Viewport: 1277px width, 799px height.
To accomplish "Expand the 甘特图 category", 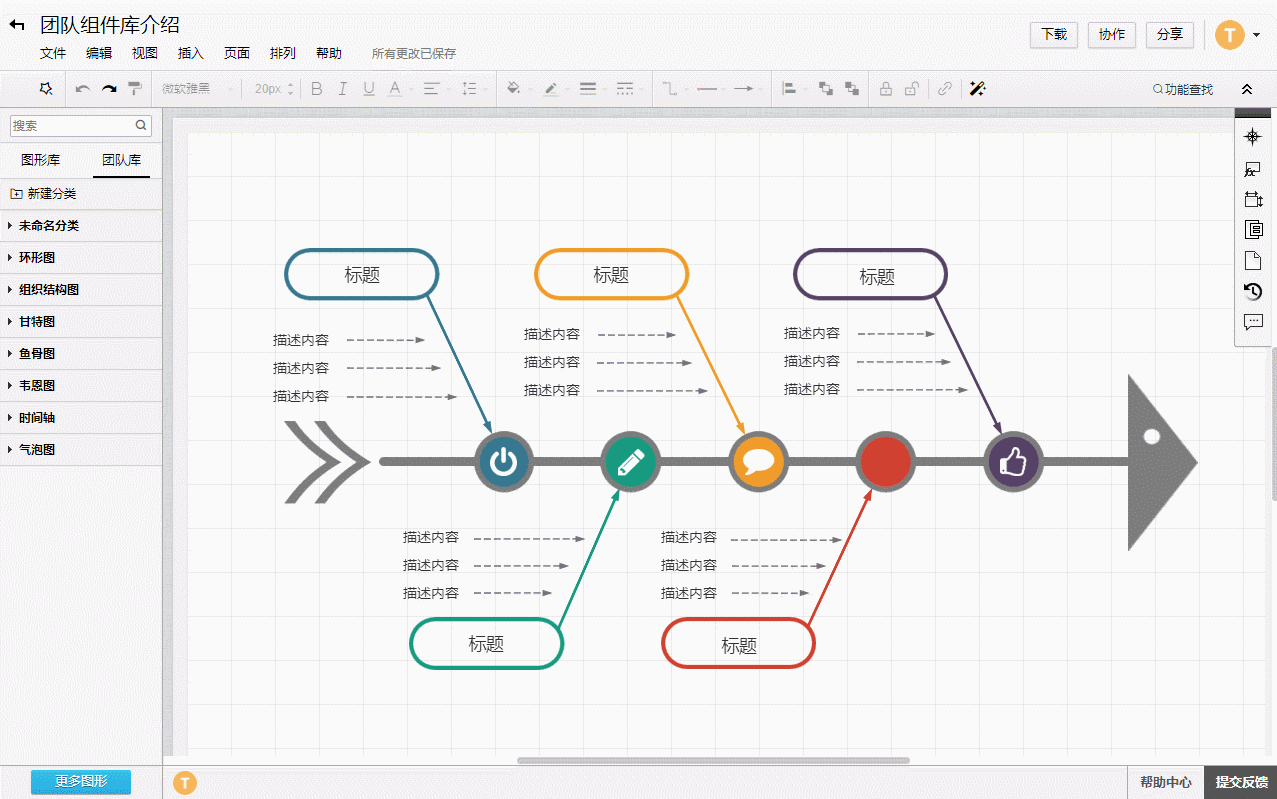I will (81, 322).
